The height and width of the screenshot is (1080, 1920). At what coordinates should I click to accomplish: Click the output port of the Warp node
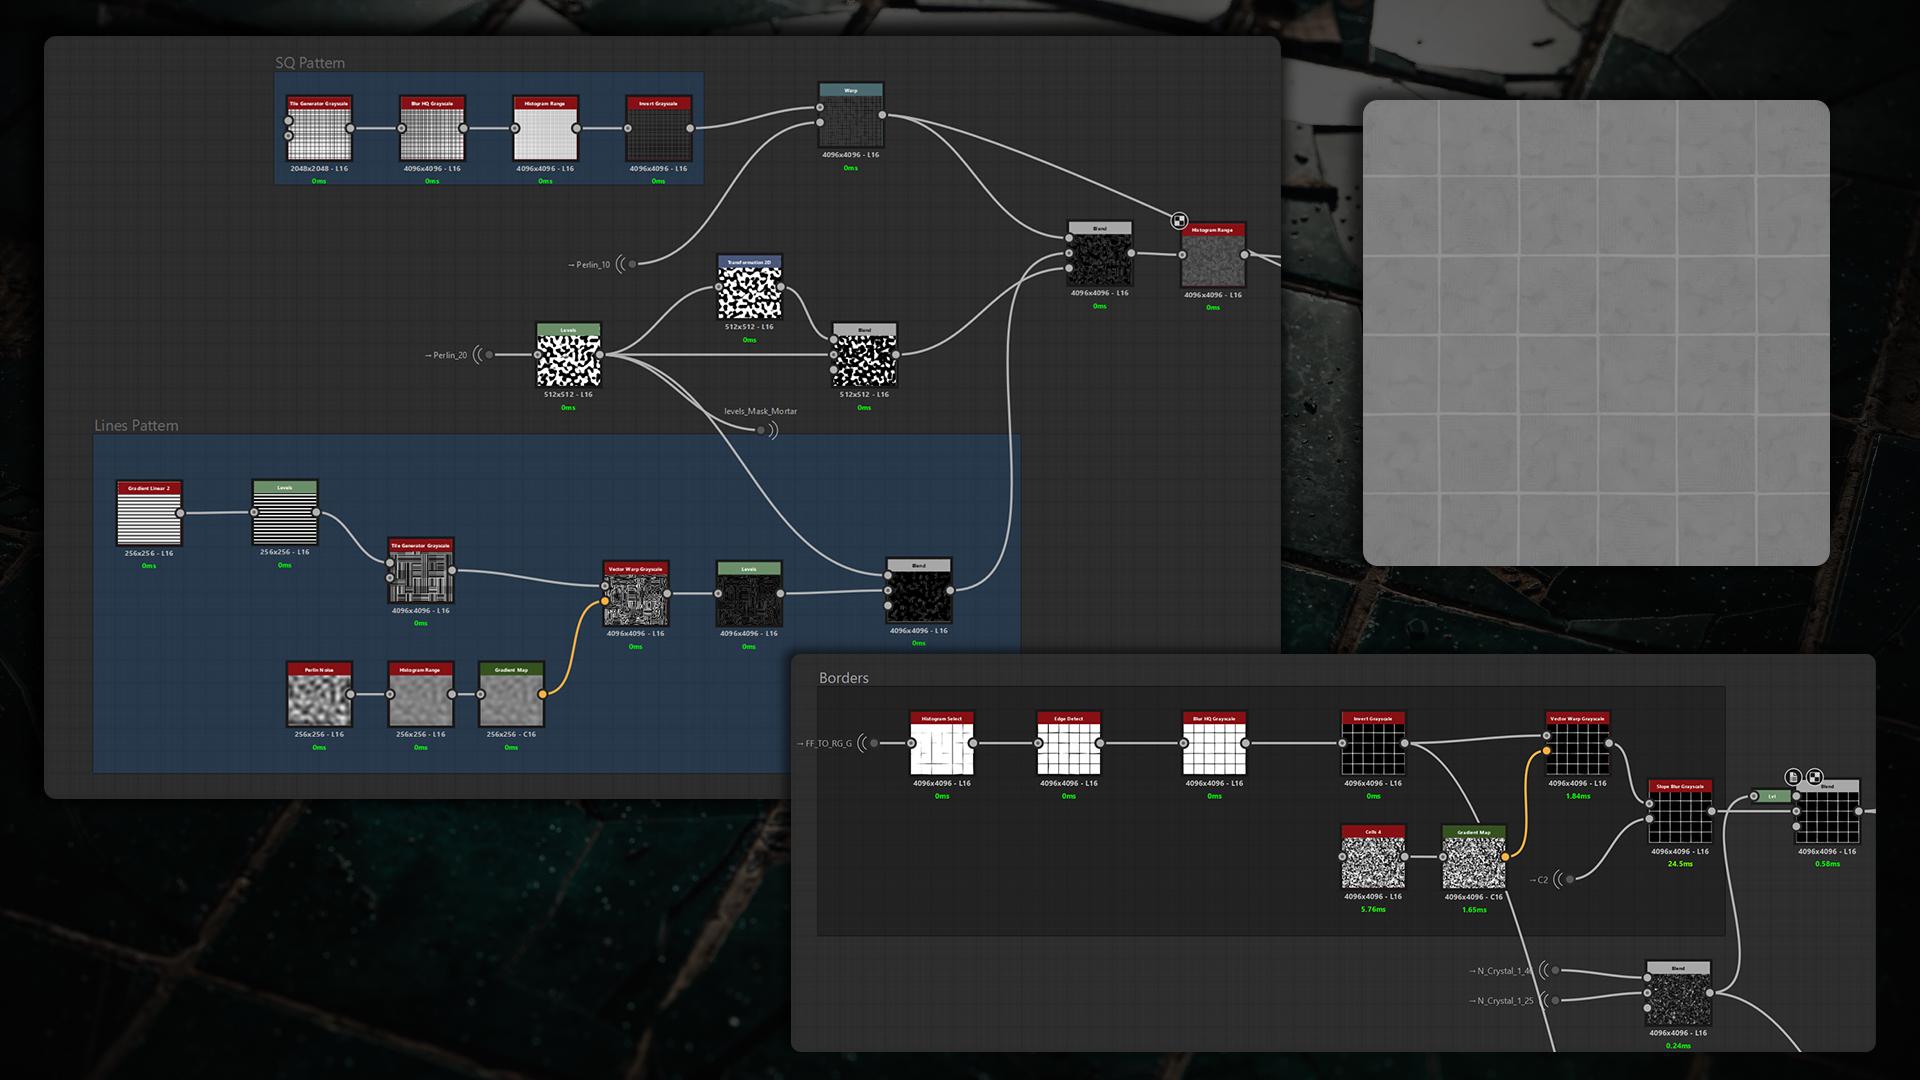click(x=882, y=115)
